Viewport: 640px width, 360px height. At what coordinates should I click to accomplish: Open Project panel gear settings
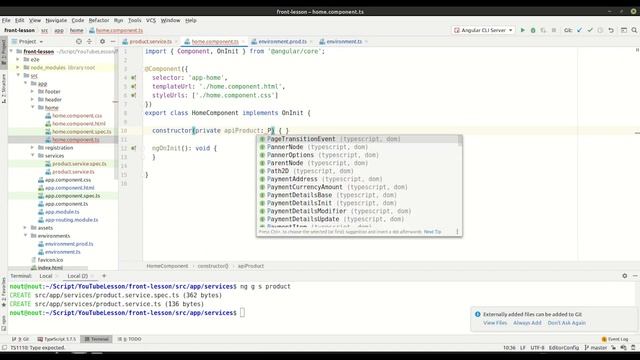coord(102,41)
